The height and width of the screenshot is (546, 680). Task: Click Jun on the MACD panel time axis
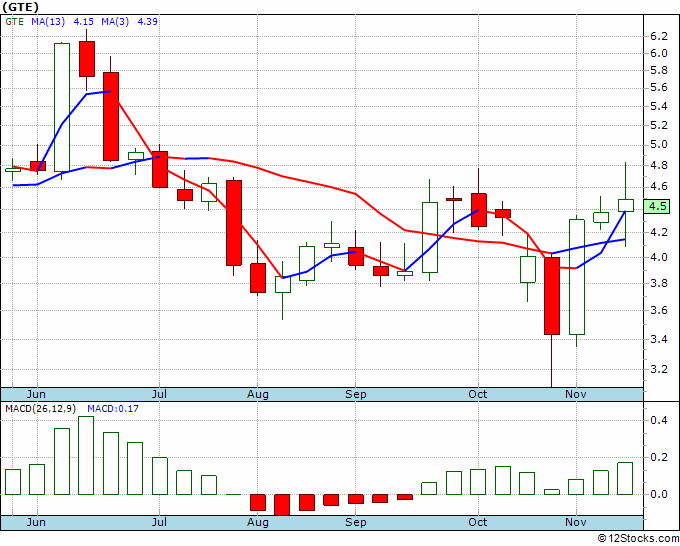(36, 522)
